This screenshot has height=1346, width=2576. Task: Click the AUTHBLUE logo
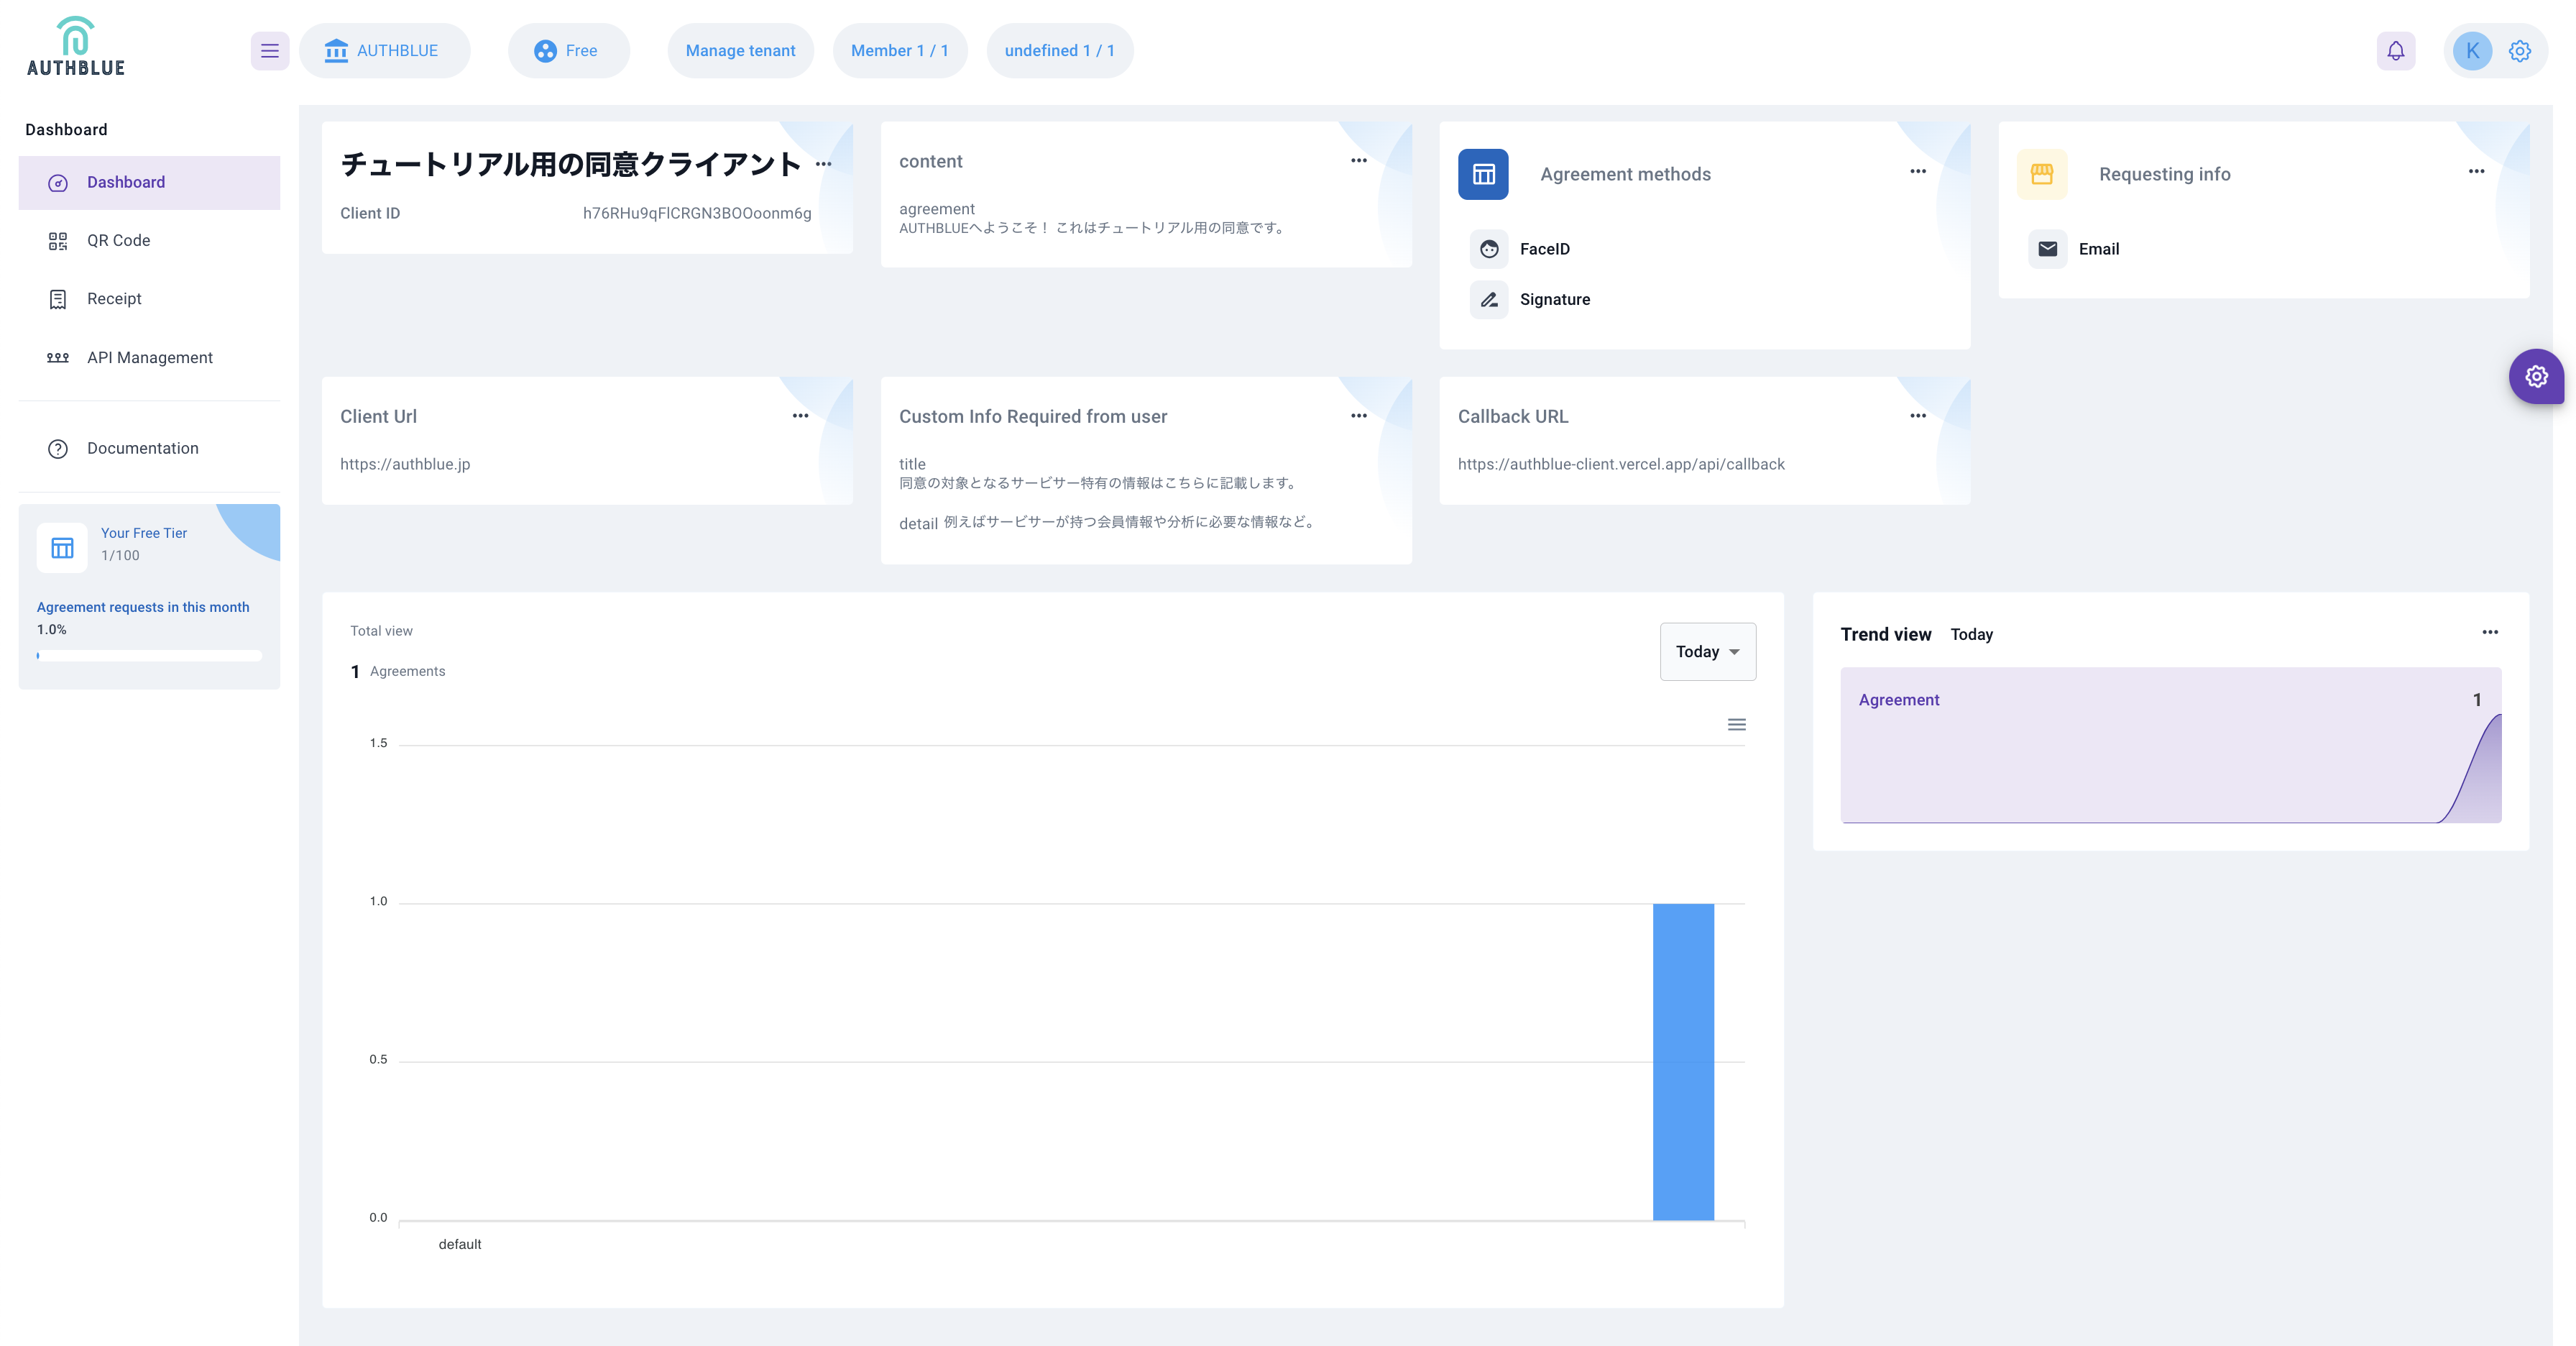[x=76, y=47]
